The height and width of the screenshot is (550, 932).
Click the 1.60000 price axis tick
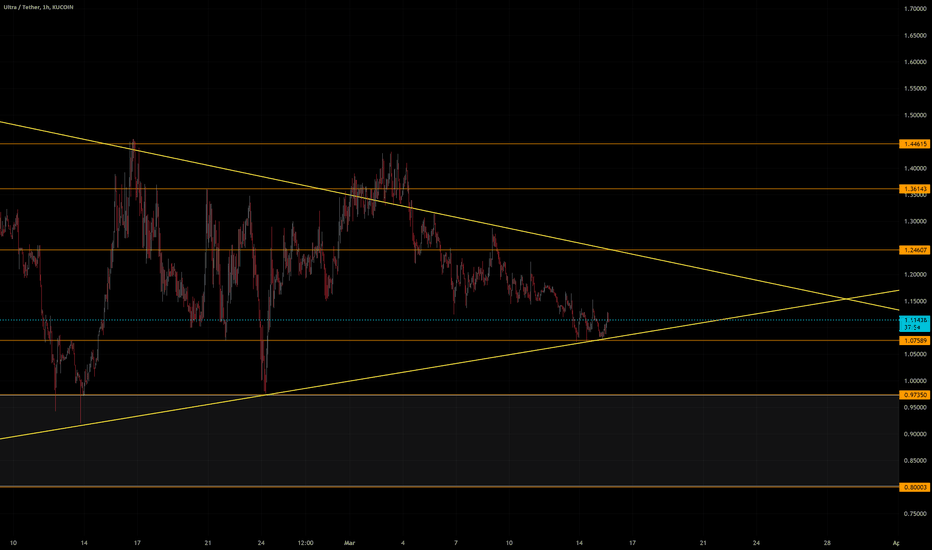pos(915,62)
